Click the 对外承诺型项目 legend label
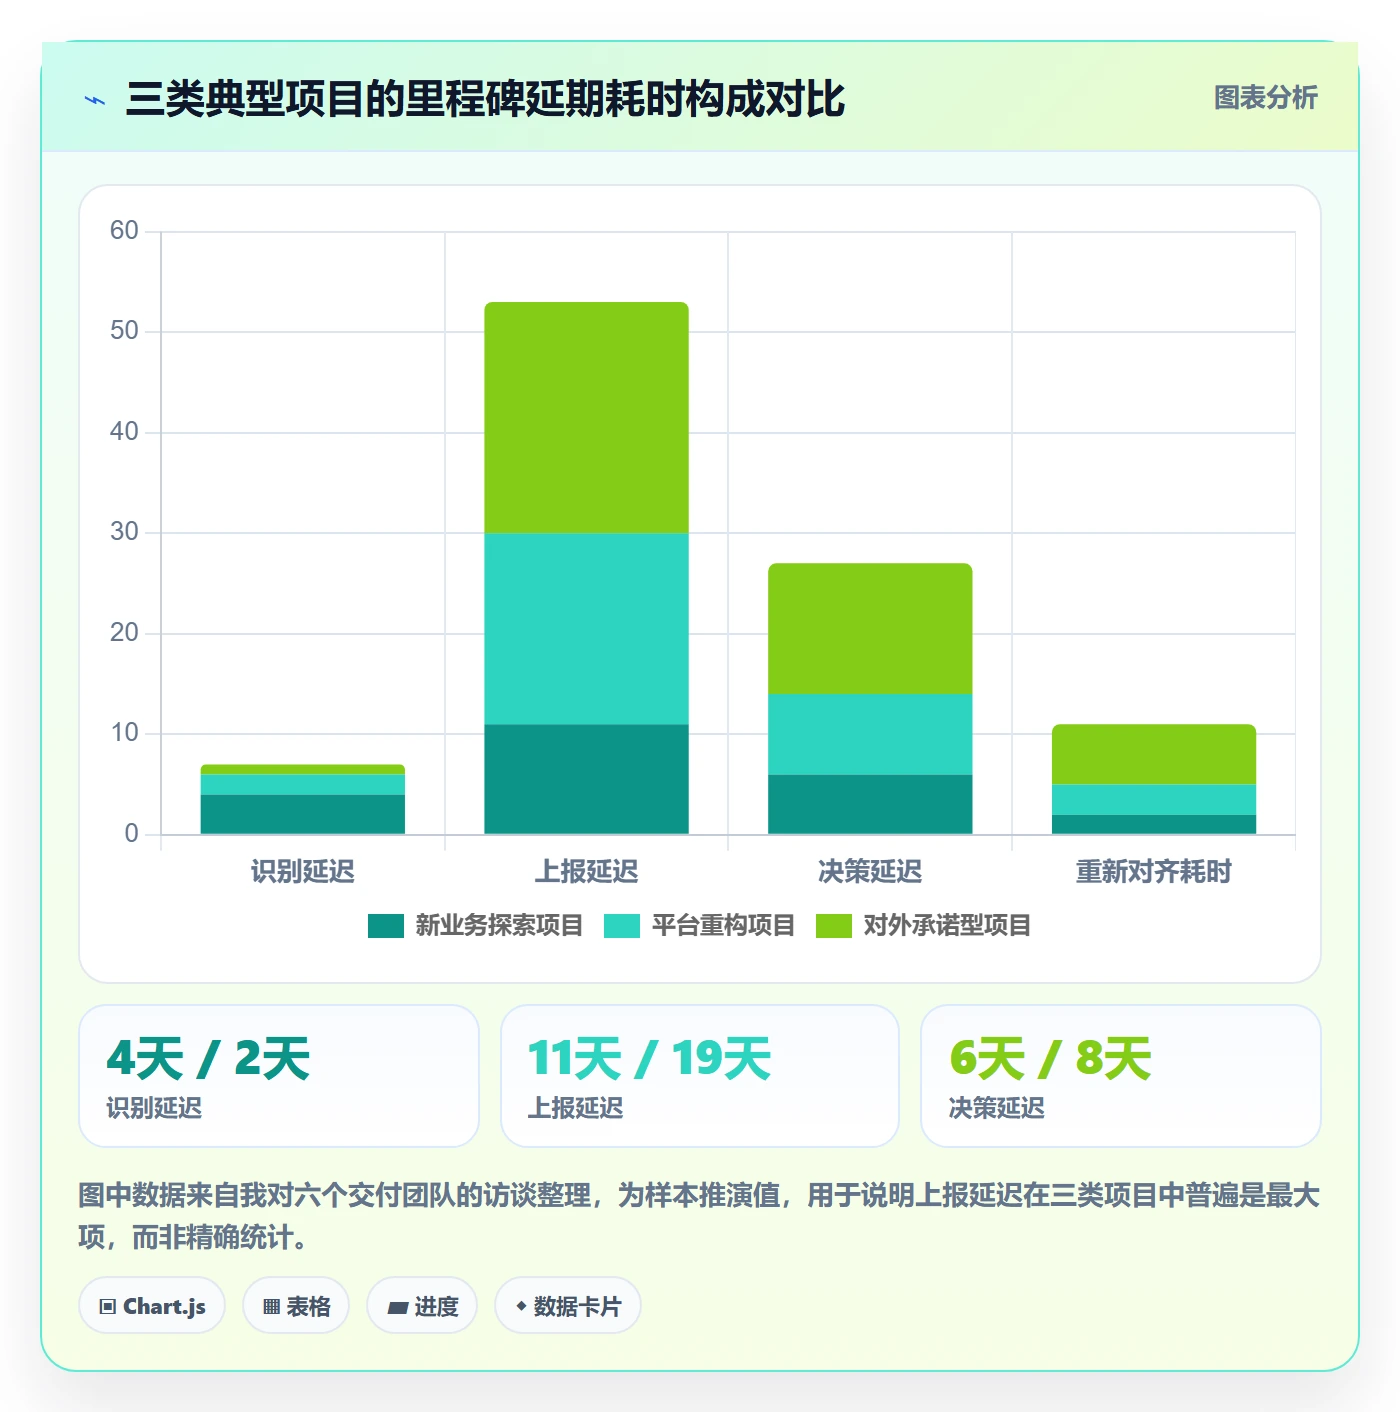 947,926
